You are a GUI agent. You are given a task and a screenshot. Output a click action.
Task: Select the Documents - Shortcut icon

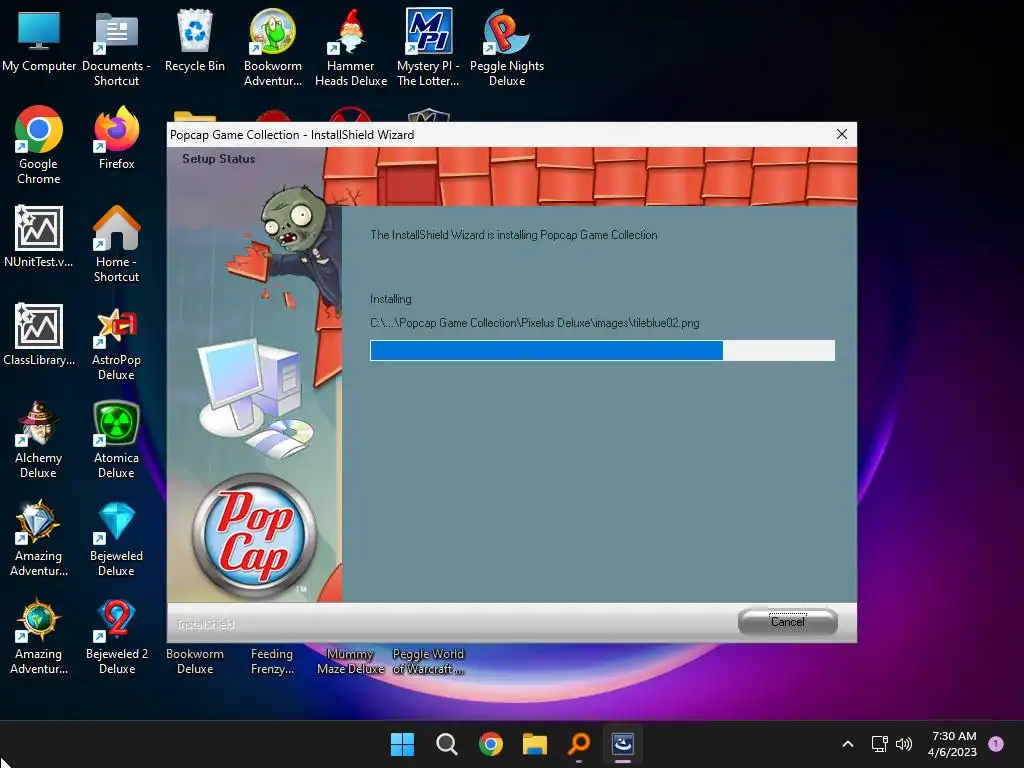pos(116,47)
